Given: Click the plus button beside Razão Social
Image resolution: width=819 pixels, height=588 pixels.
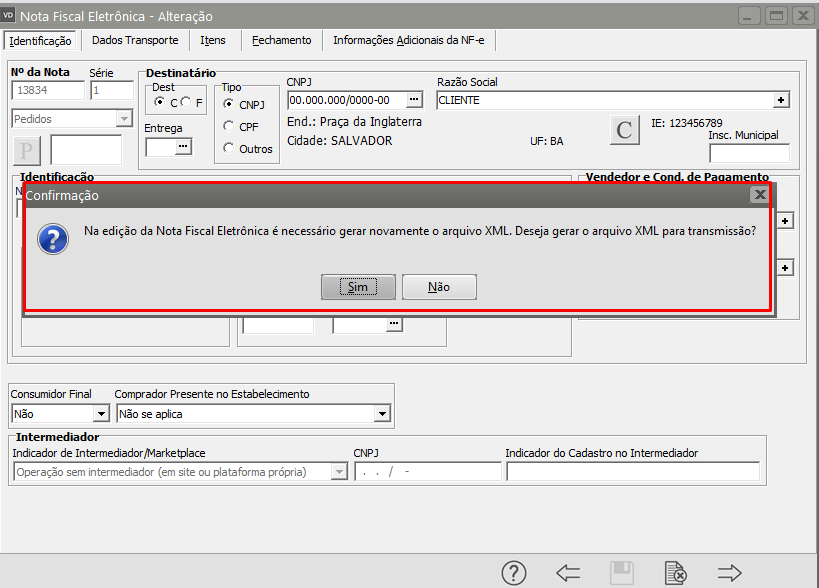Looking at the screenshot, I should point(781,100).
